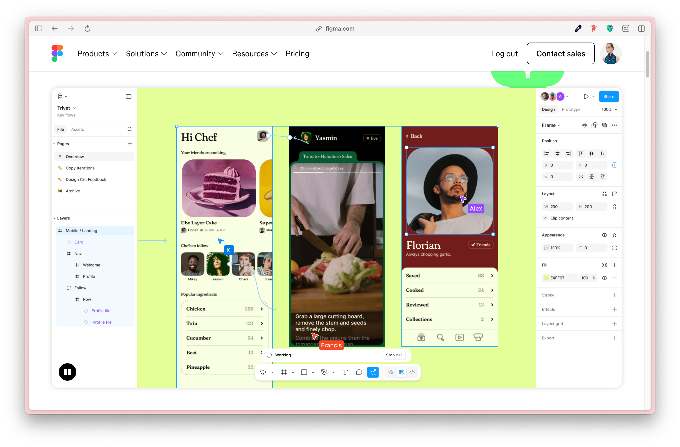Open the Solutions menu
Image resolution: width=680 pixels, height=447 pixels.
146,53
